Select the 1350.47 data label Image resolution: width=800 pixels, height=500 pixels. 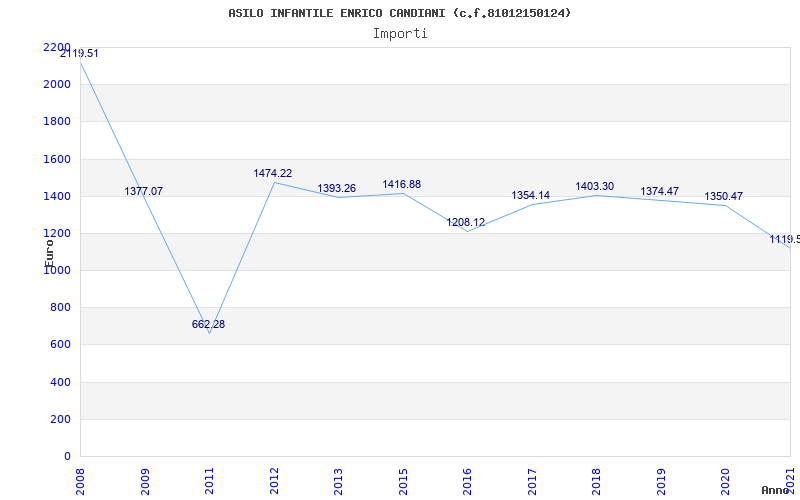[723, 196]
